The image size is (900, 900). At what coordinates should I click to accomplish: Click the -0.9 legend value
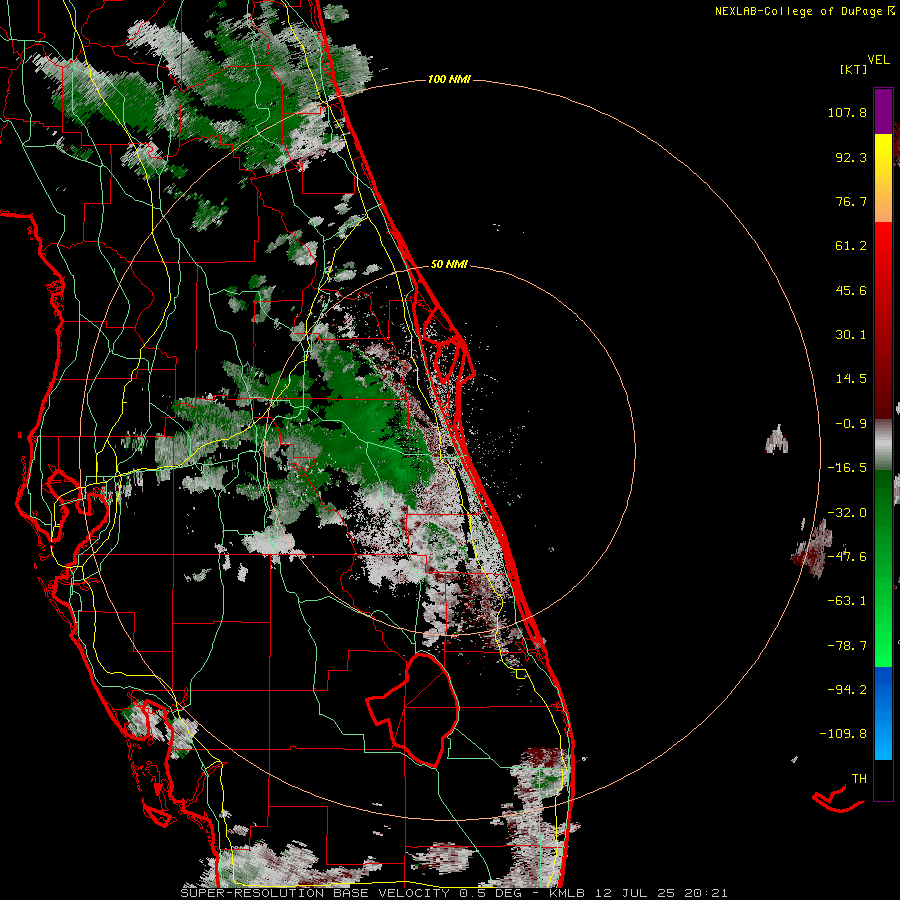[x=851, y=424]
